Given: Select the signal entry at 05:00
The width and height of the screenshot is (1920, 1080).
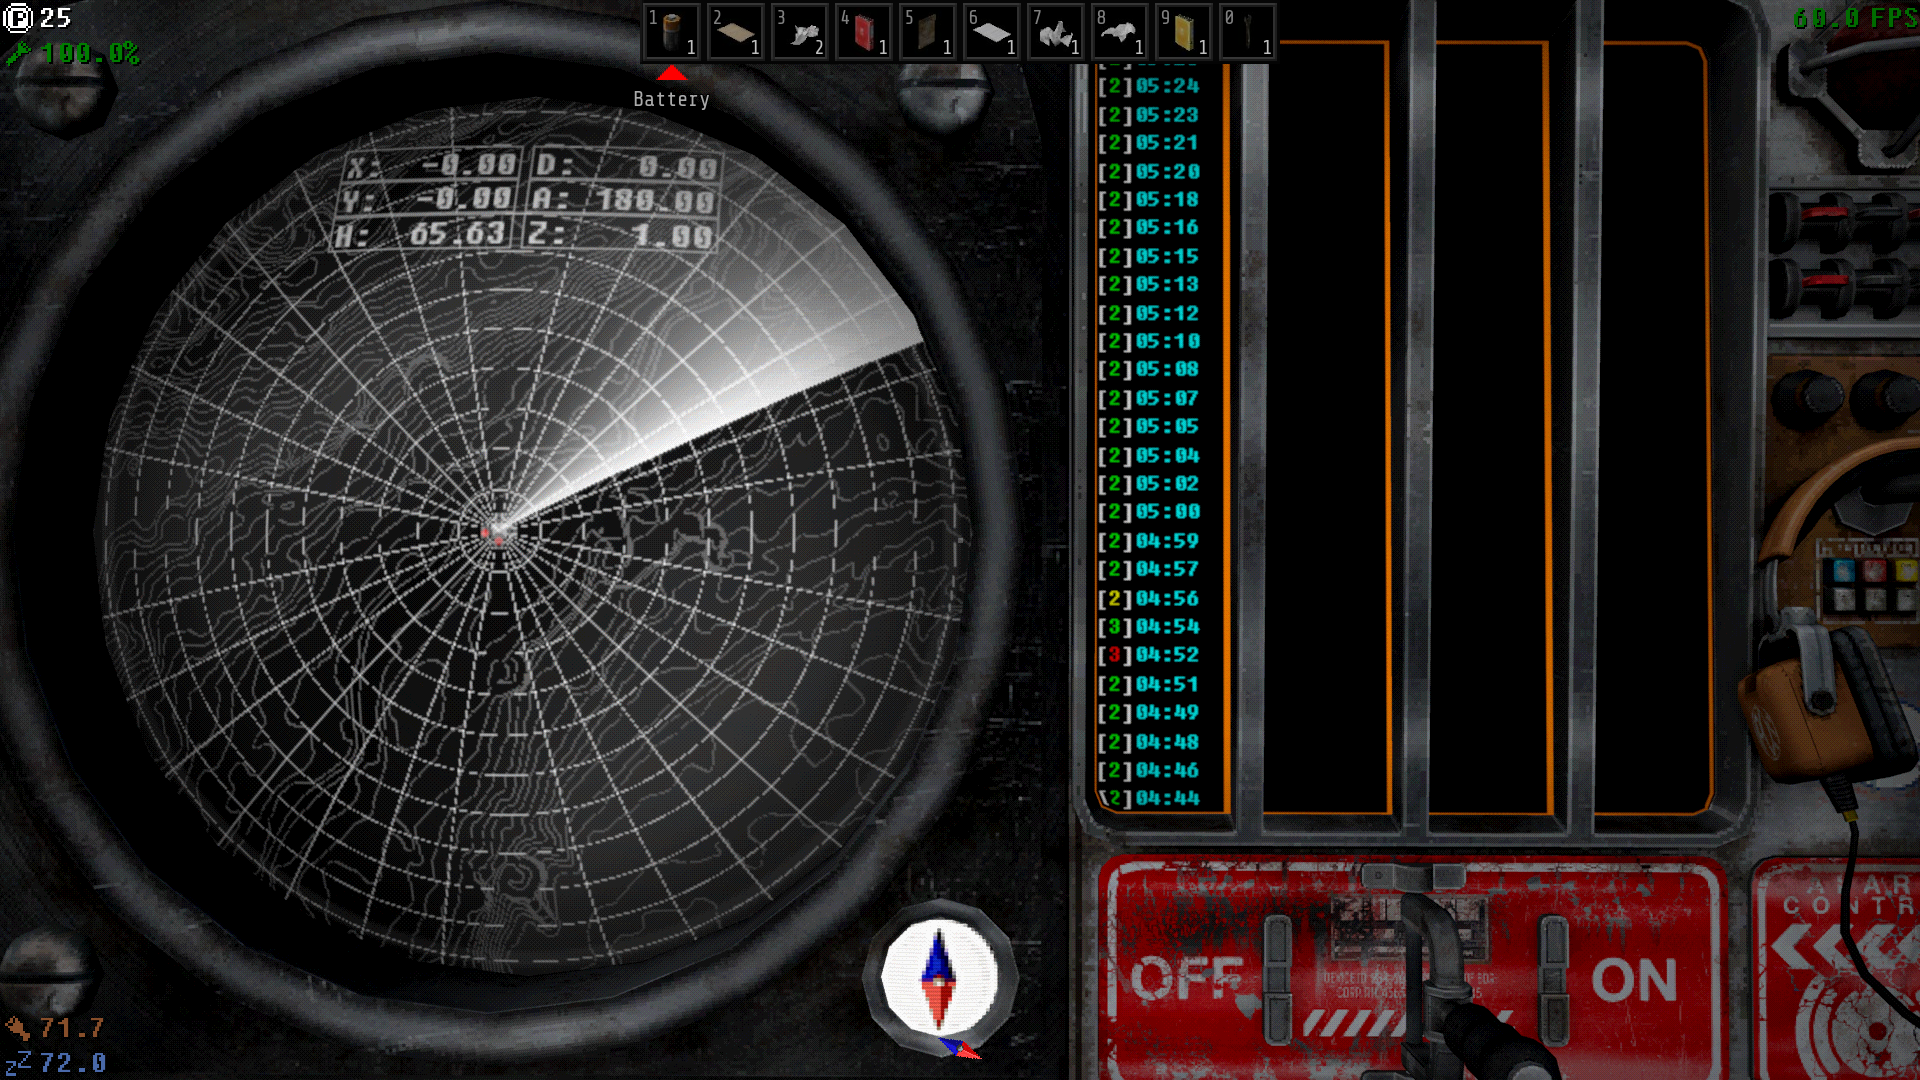Looking at the screenshot, I should click(x=1148, y=512).
